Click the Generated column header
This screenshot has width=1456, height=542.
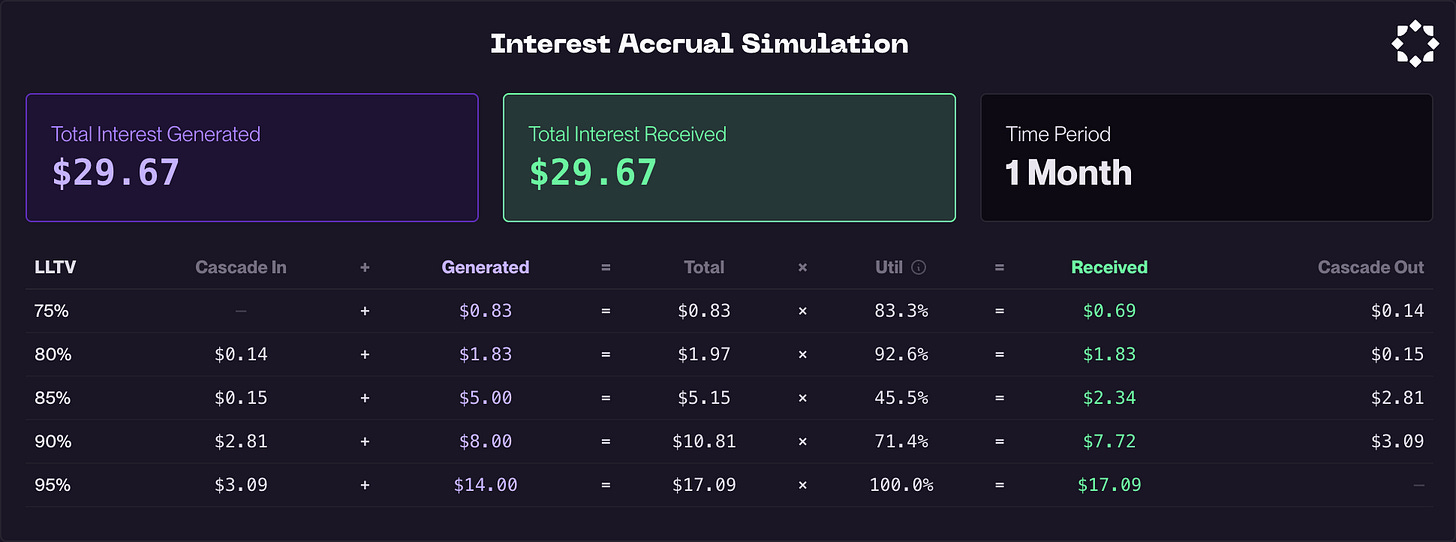click(486, 267)
